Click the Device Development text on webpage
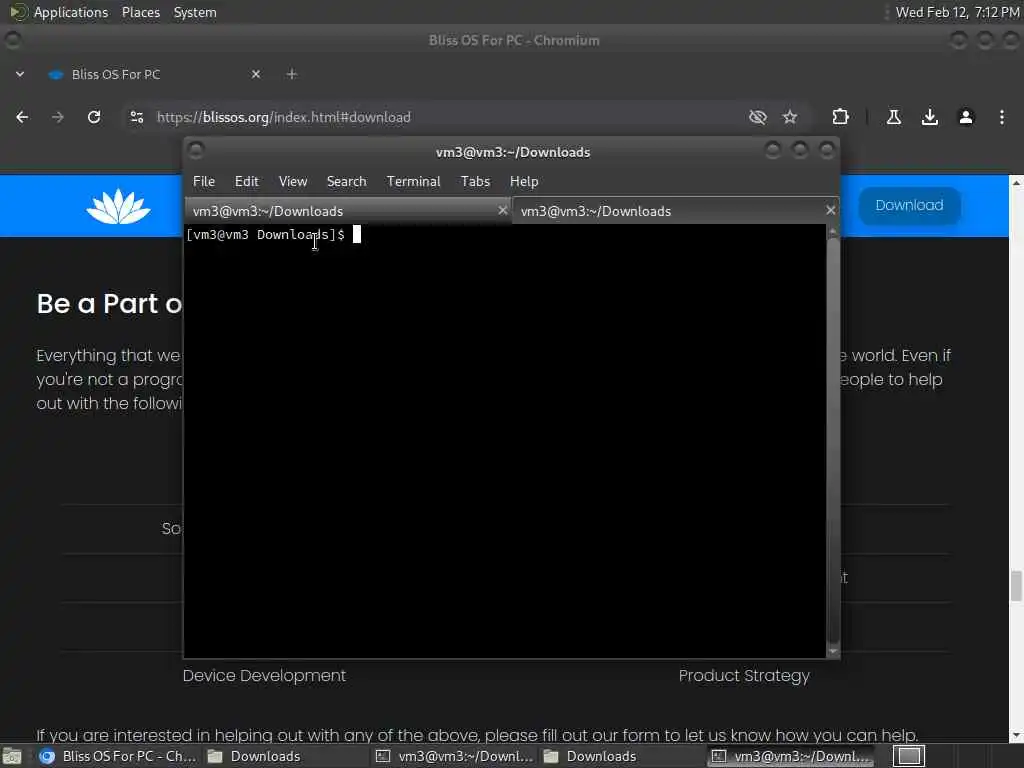Viewport: 1024px width, 768px height. (x=264, y=675)
